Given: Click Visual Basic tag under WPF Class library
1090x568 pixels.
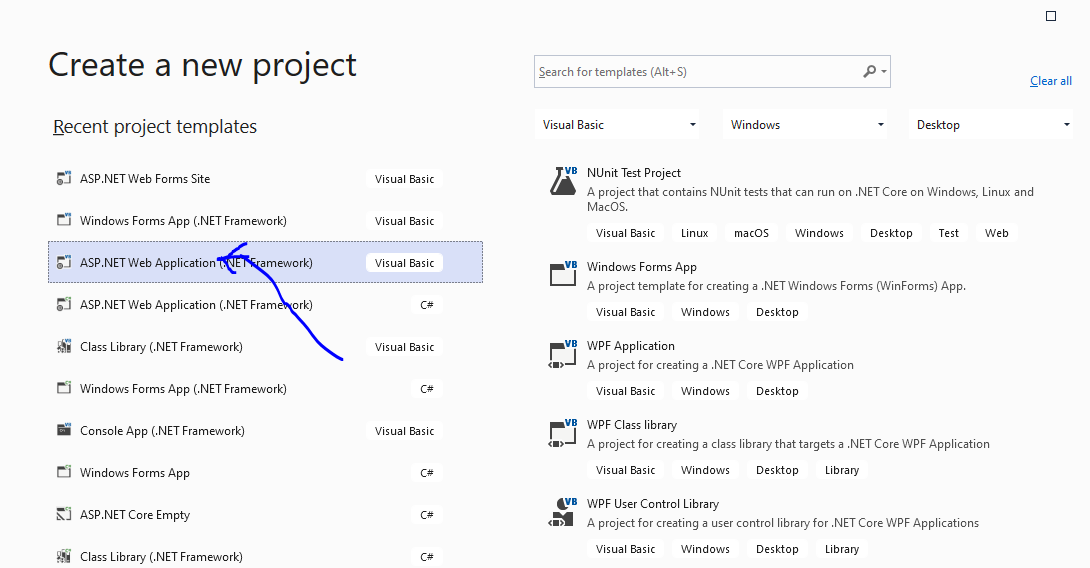Looking at the screenshot, I should 625,470.
